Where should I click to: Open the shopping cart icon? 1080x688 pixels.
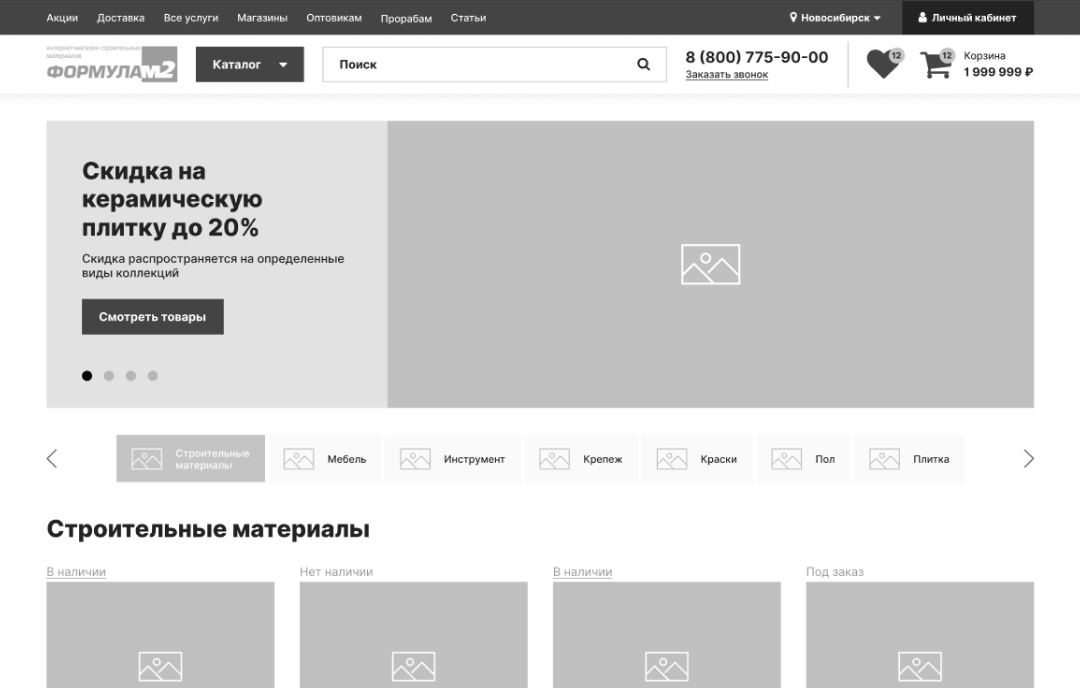tap(936, 64)
